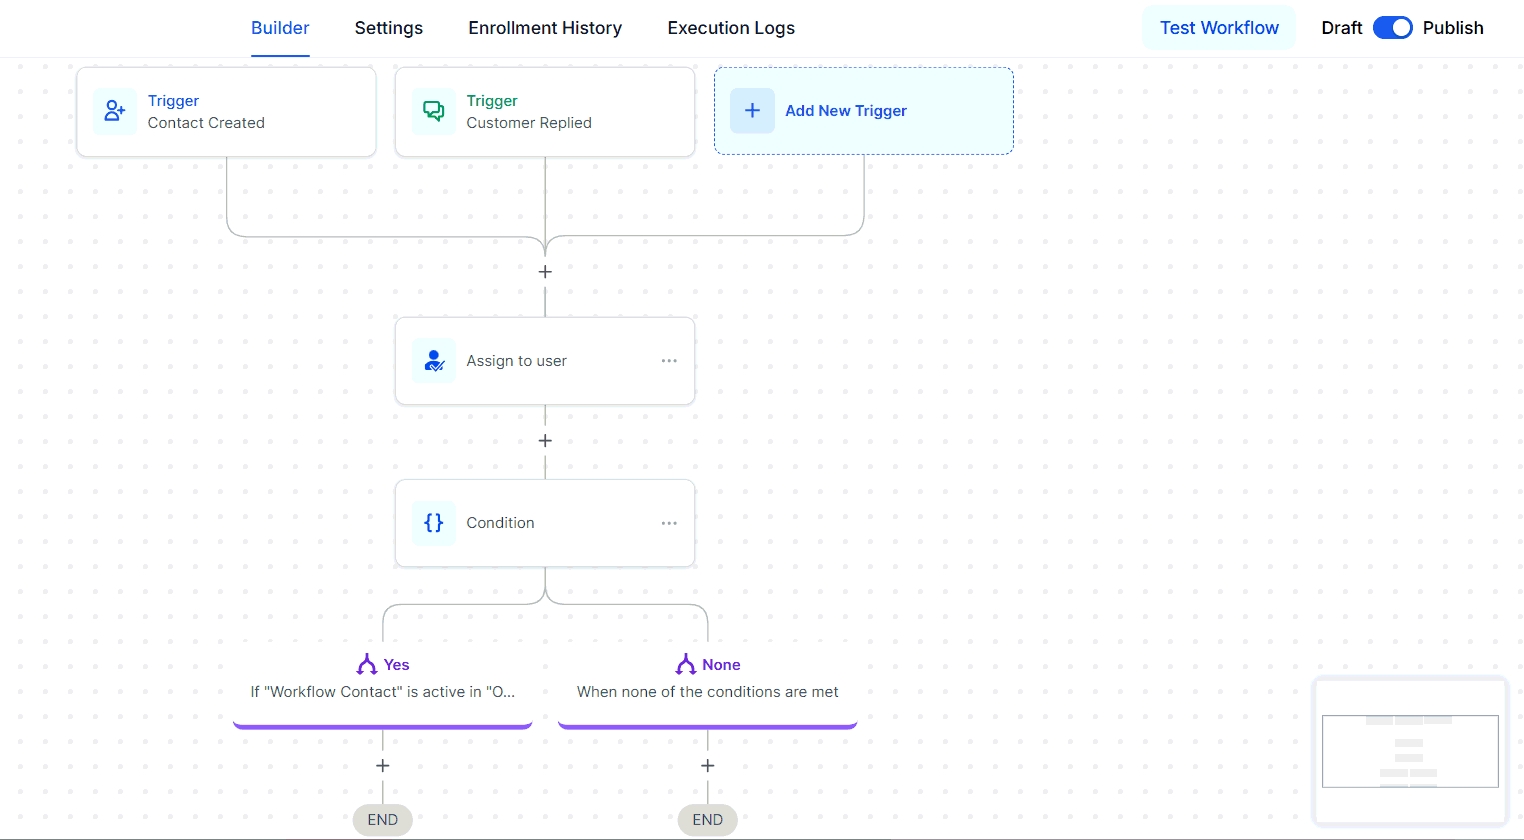Open the Assign to user options menu

(x=669, y=361)
